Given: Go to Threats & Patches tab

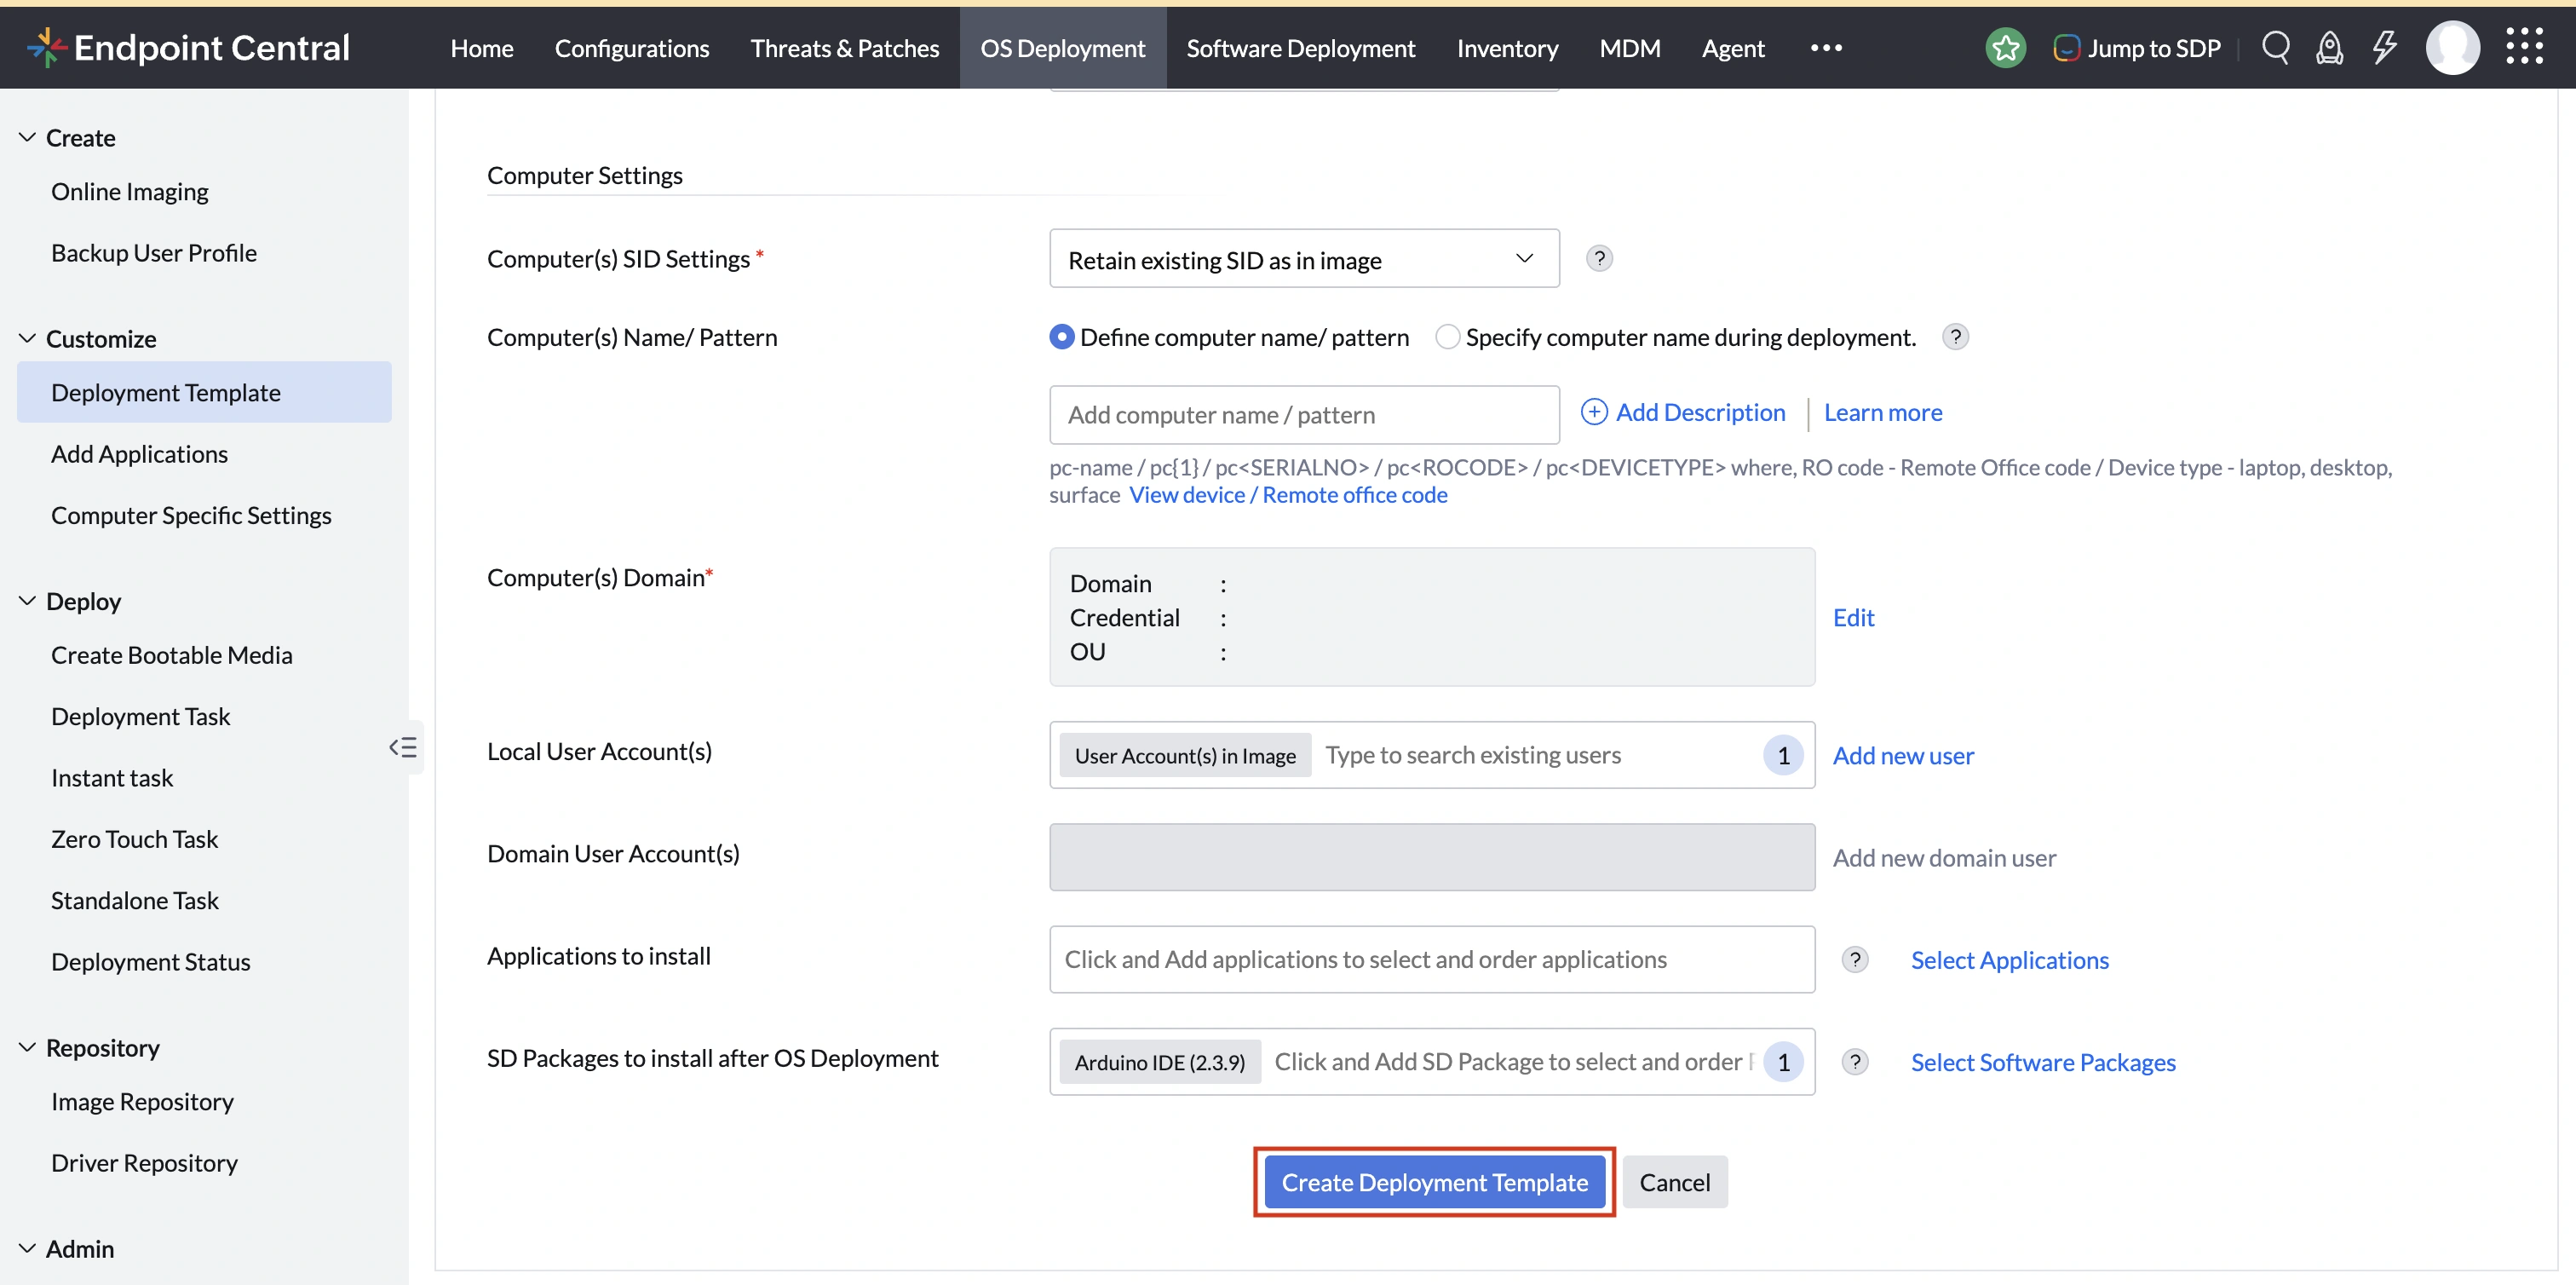Looking at the screenshot, I should (x=844, y=47).
